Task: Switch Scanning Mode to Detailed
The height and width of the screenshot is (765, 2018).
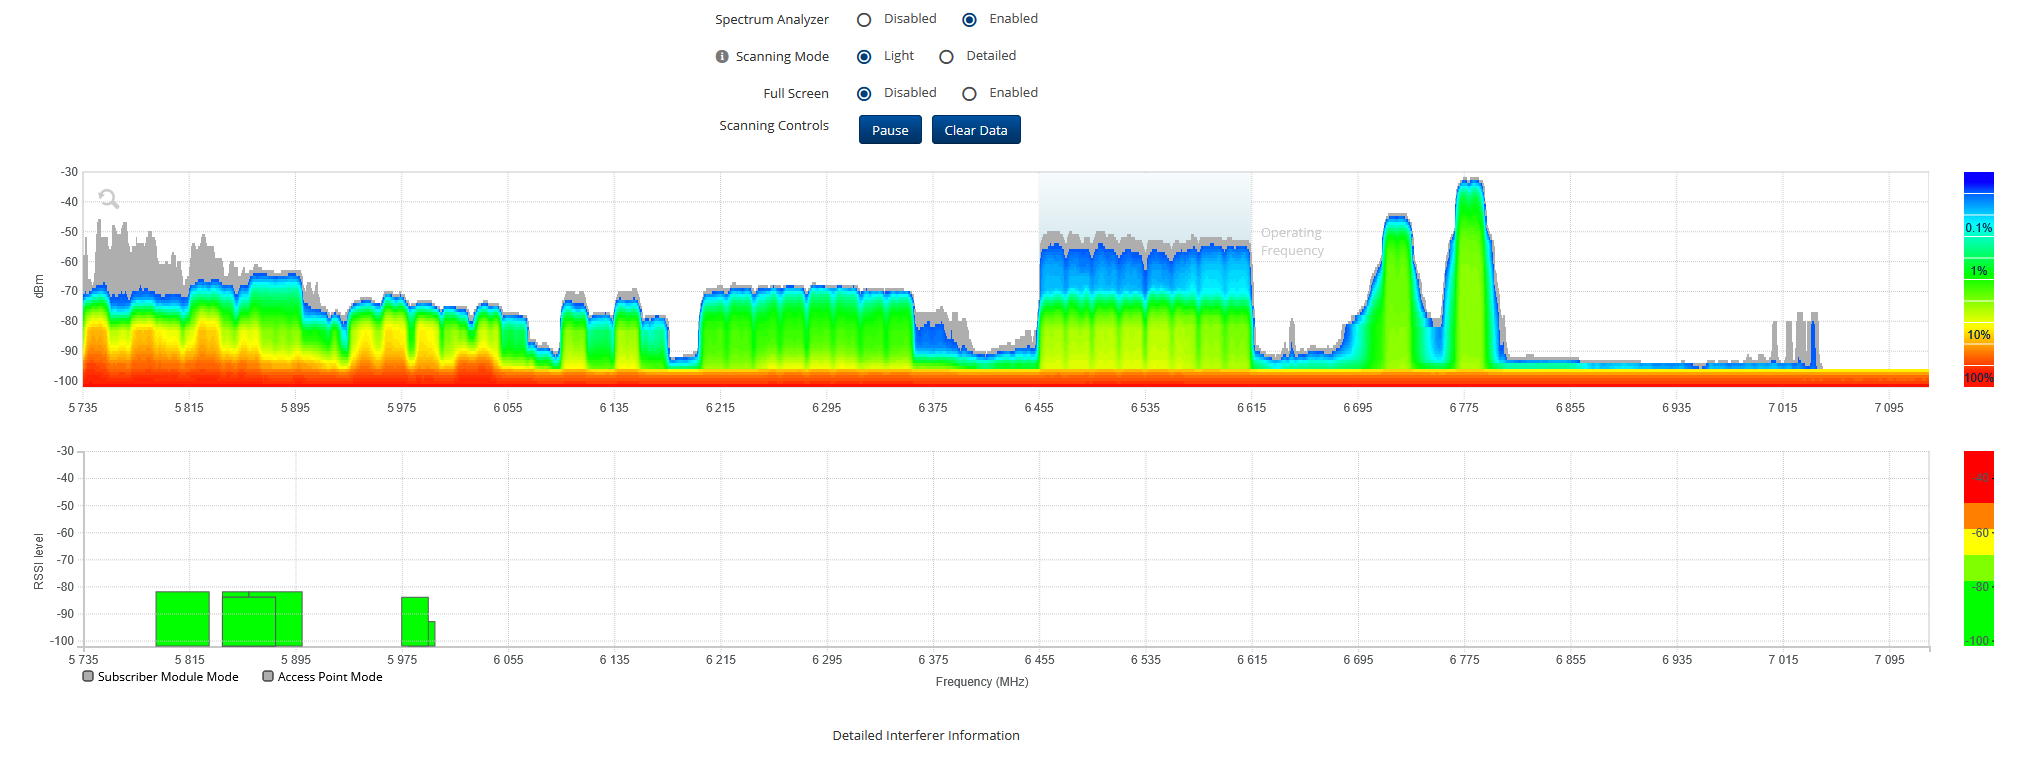Action: coord(946,57)
